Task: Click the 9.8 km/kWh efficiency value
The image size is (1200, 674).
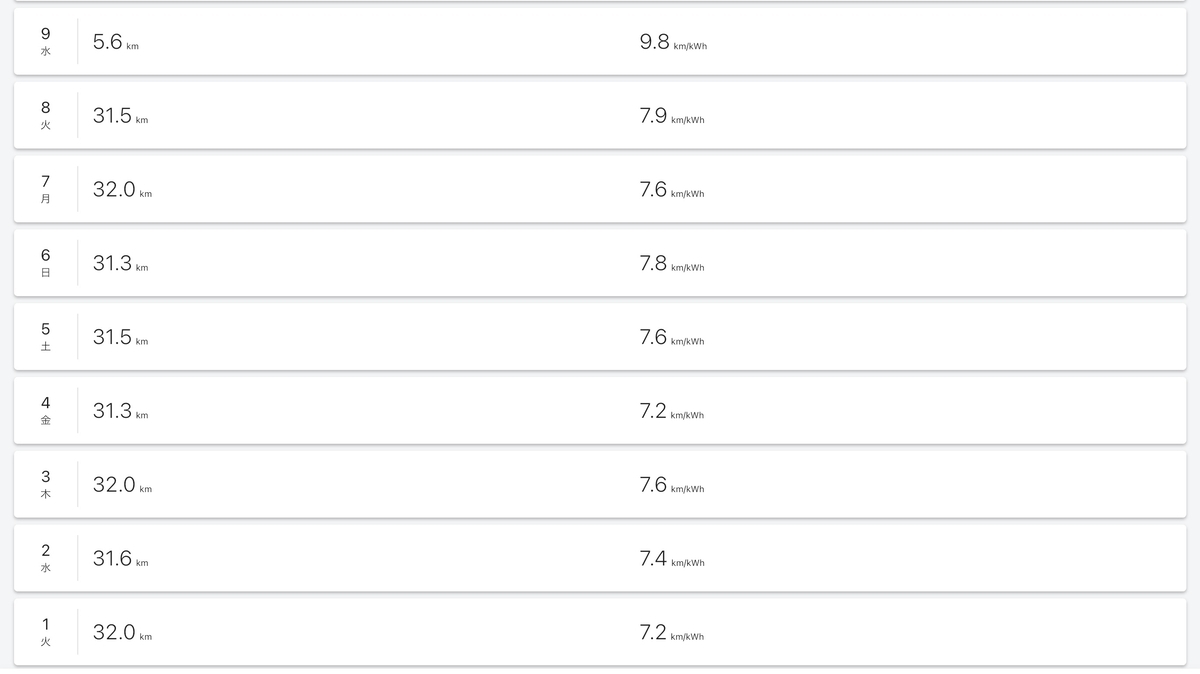Action: click(x=673, y=42)
